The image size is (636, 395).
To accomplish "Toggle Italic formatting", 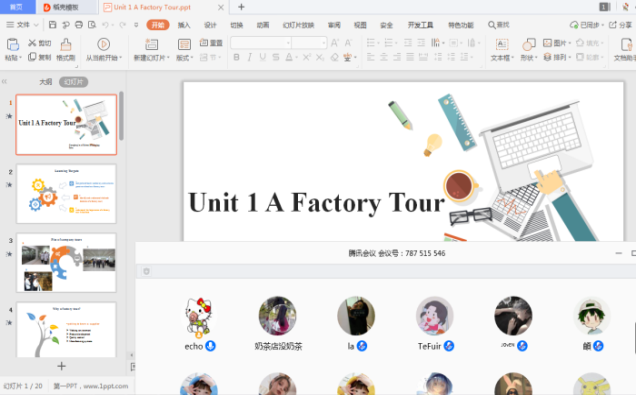I will click(249, 57).
